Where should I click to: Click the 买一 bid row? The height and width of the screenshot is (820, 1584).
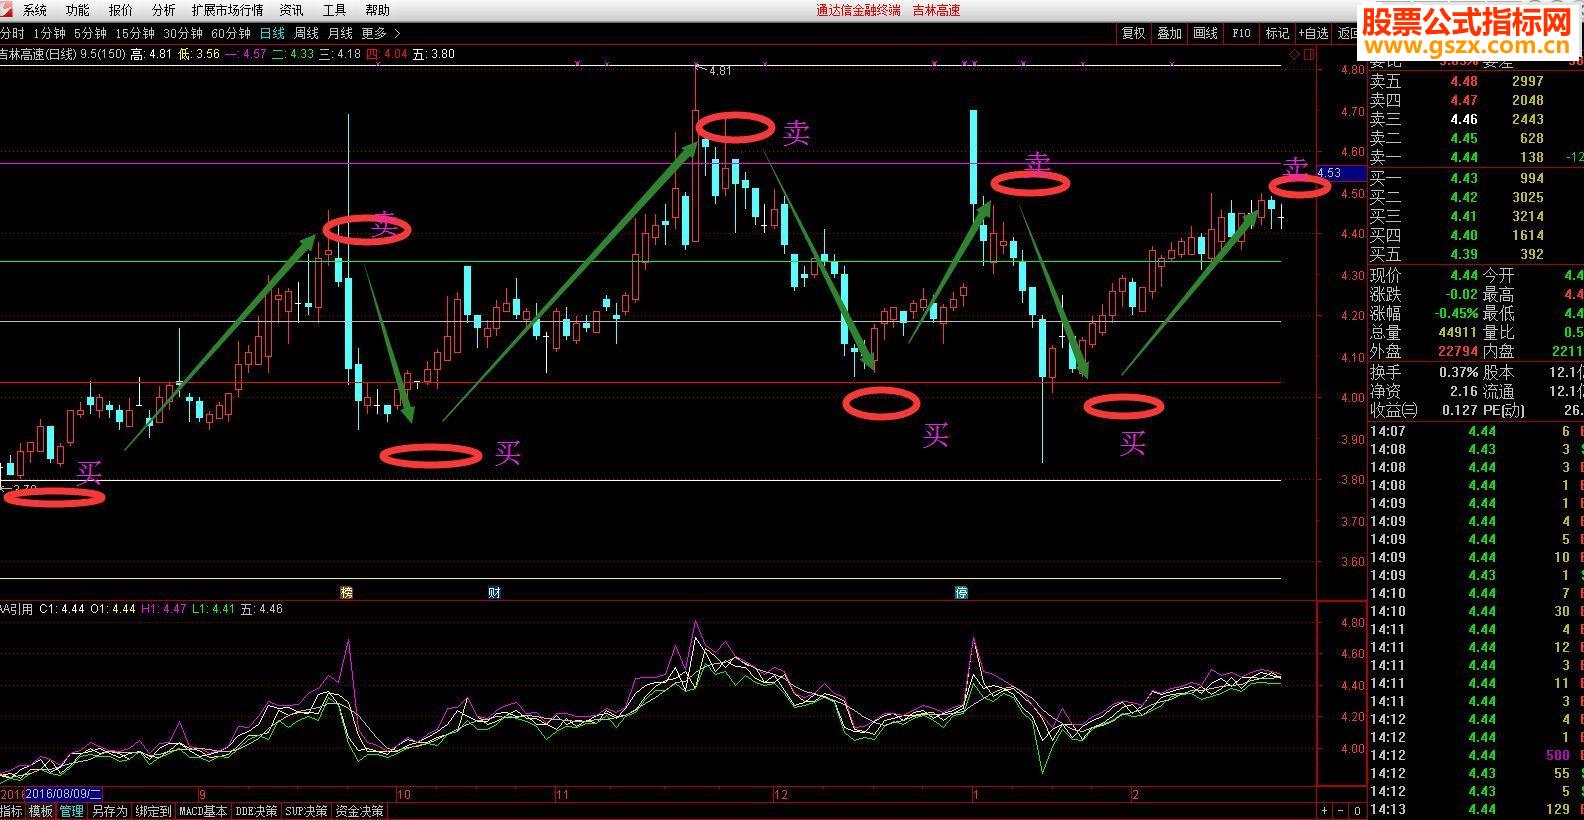1476,178
